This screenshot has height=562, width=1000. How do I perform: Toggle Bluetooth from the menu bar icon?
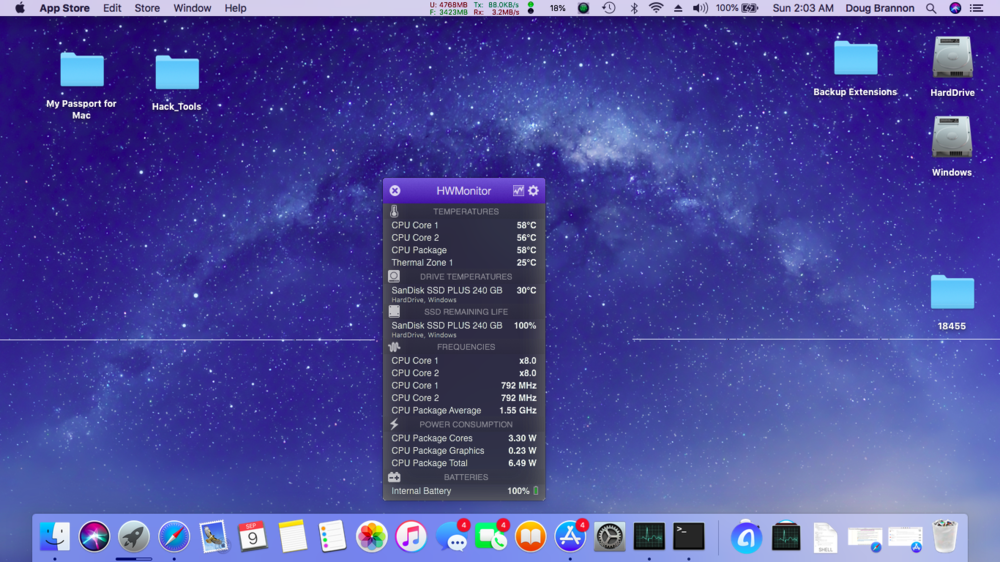[633, 8]
